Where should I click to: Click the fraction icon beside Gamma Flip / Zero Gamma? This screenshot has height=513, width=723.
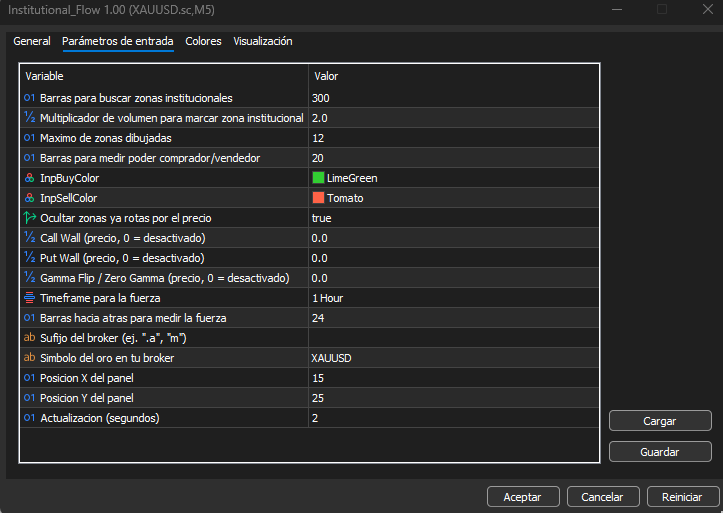pyautogui.click(x=30, y=277)
